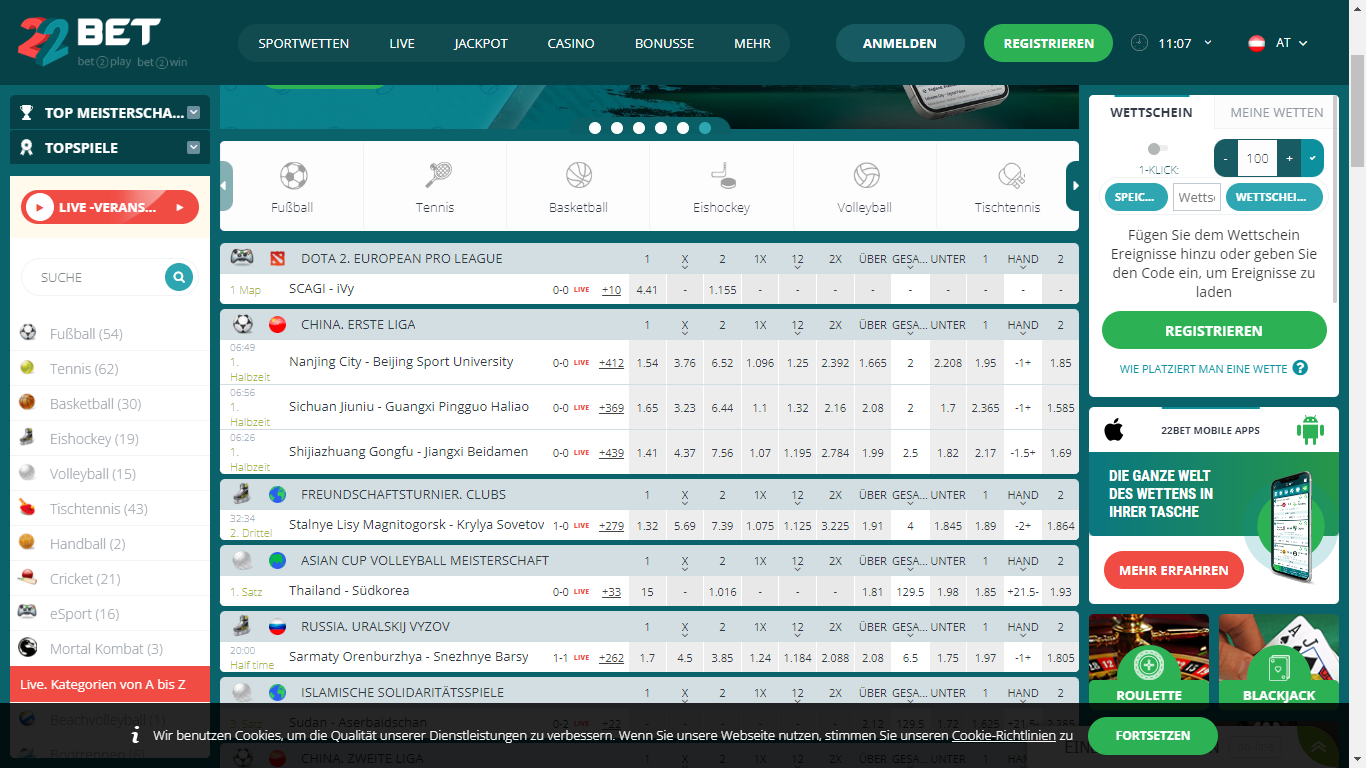Decrease stake with minus button

pos(1226,158)
